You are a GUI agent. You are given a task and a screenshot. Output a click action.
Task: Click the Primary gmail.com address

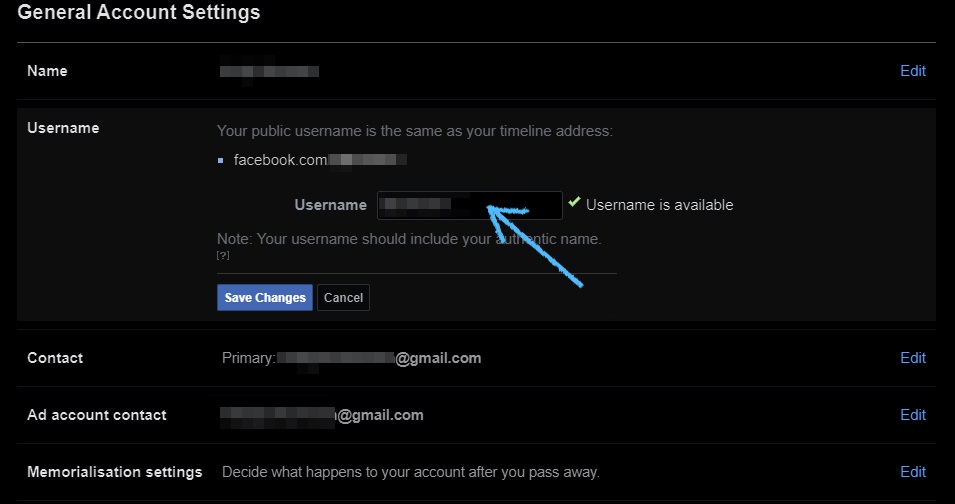[x=379, y=358]
